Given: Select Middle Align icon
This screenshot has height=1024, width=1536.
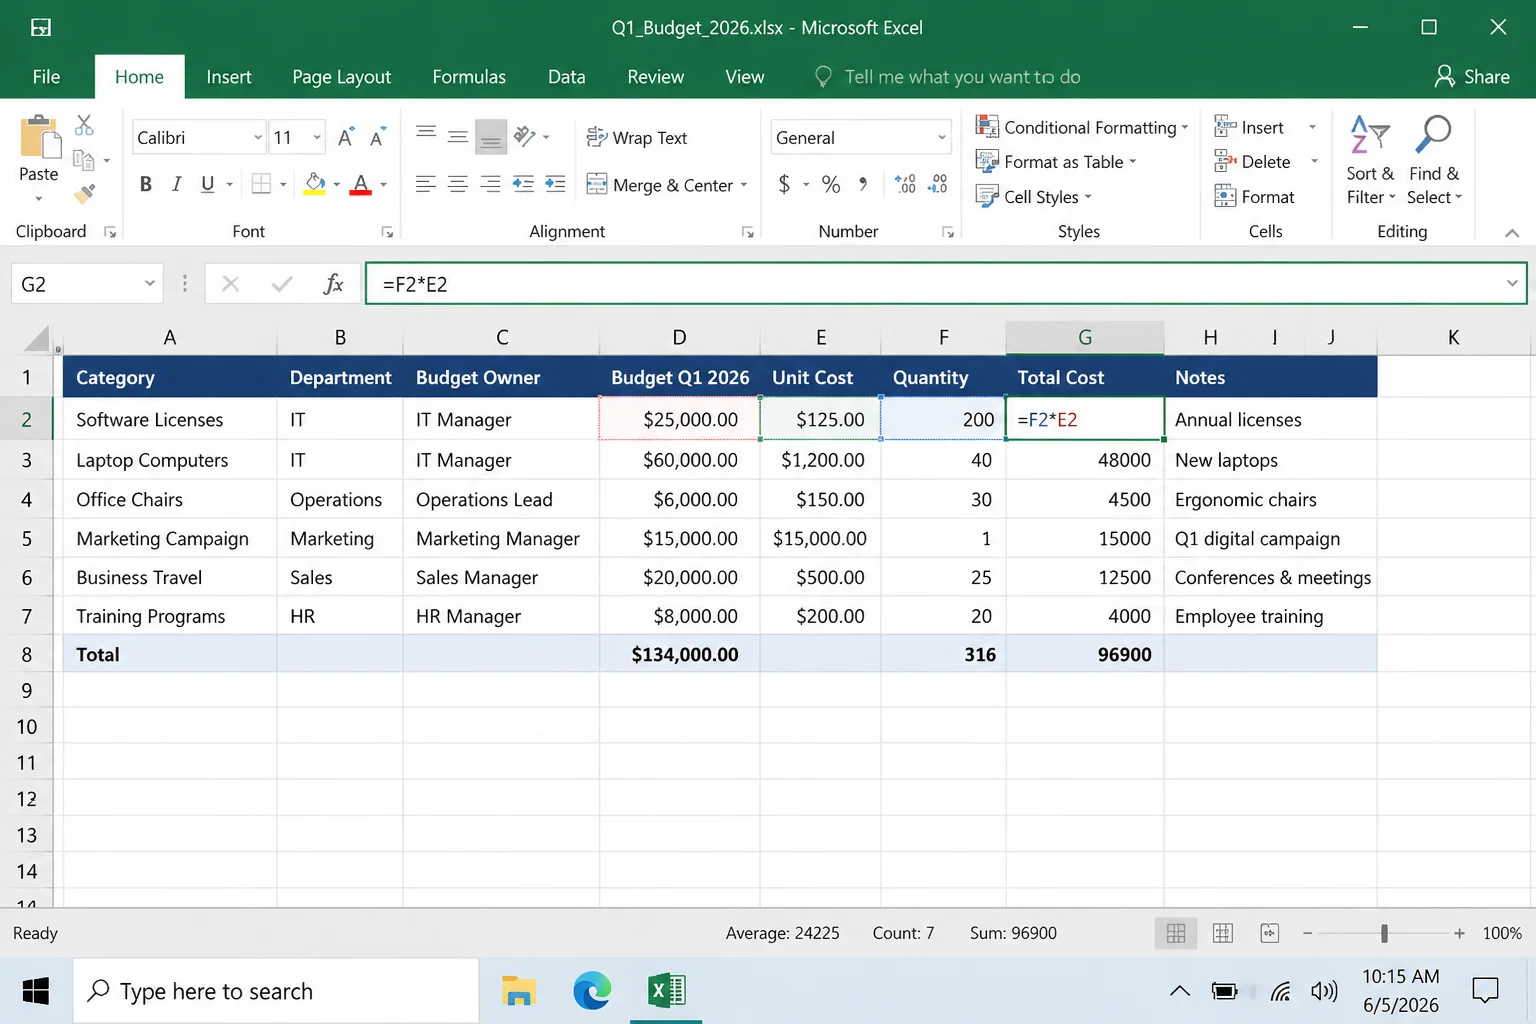Looking at the screenshot, I should click(x=458, y=136).
